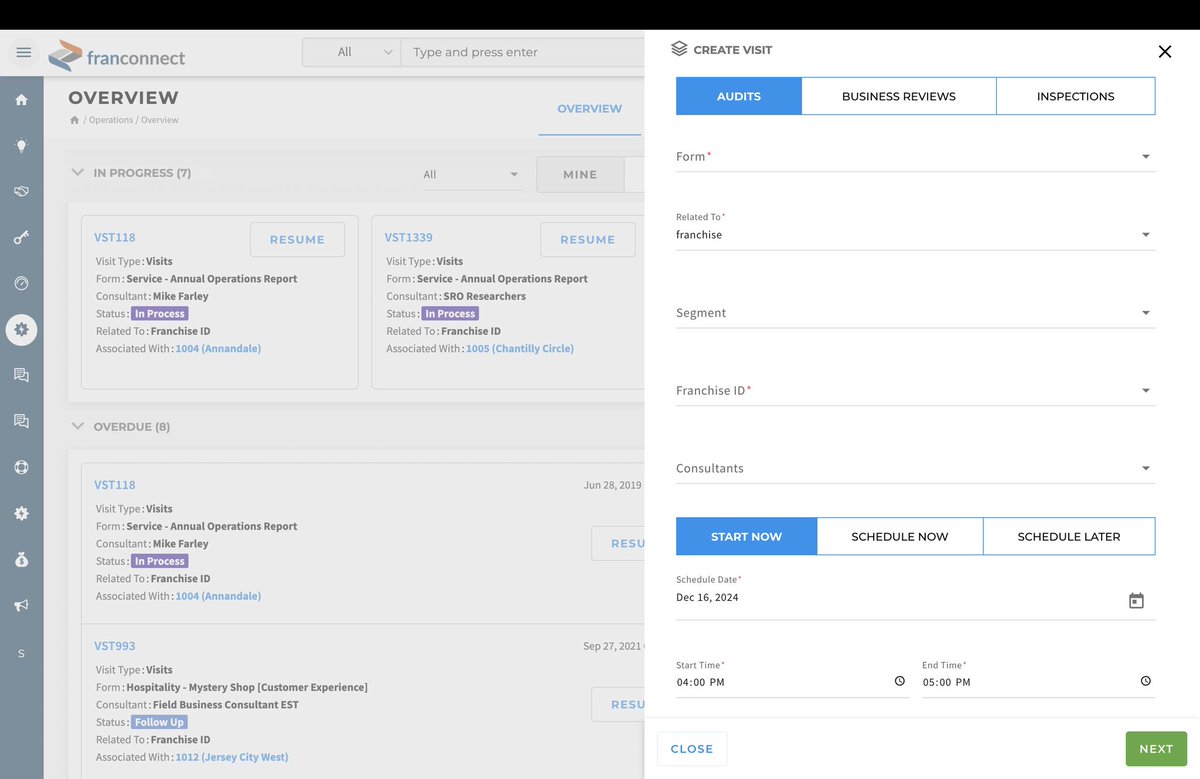Close the Create Visit panel with X
This screenshot has width=1200, height=779.
1164,52
